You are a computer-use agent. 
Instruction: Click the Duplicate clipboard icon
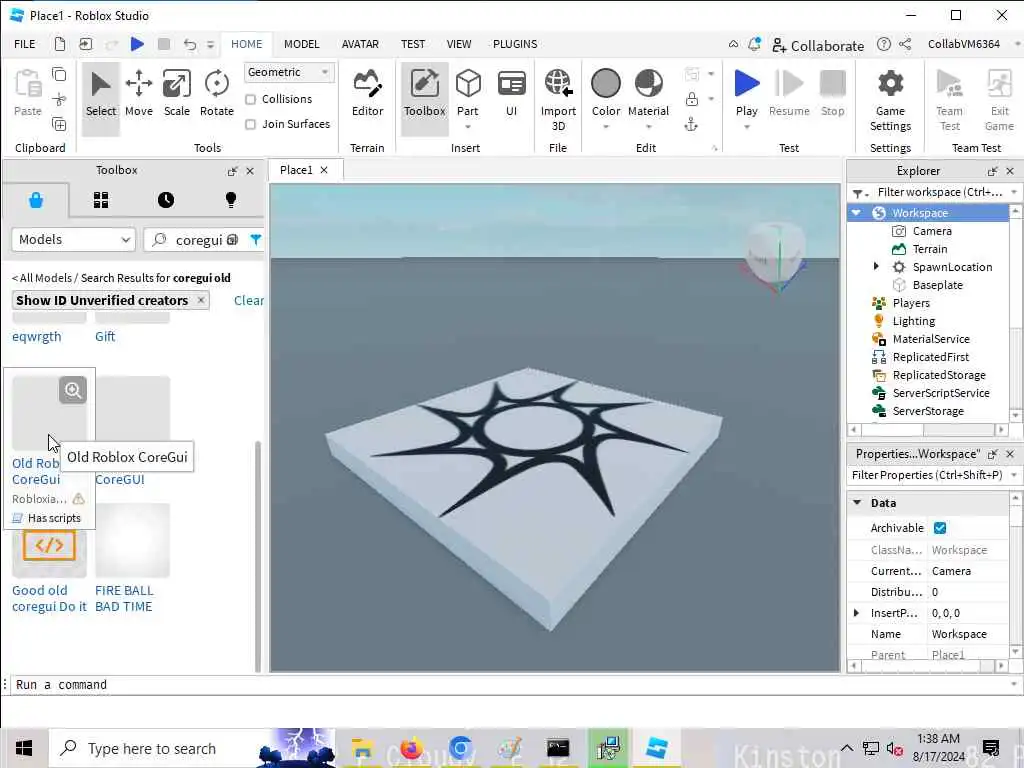coord(59,124)
